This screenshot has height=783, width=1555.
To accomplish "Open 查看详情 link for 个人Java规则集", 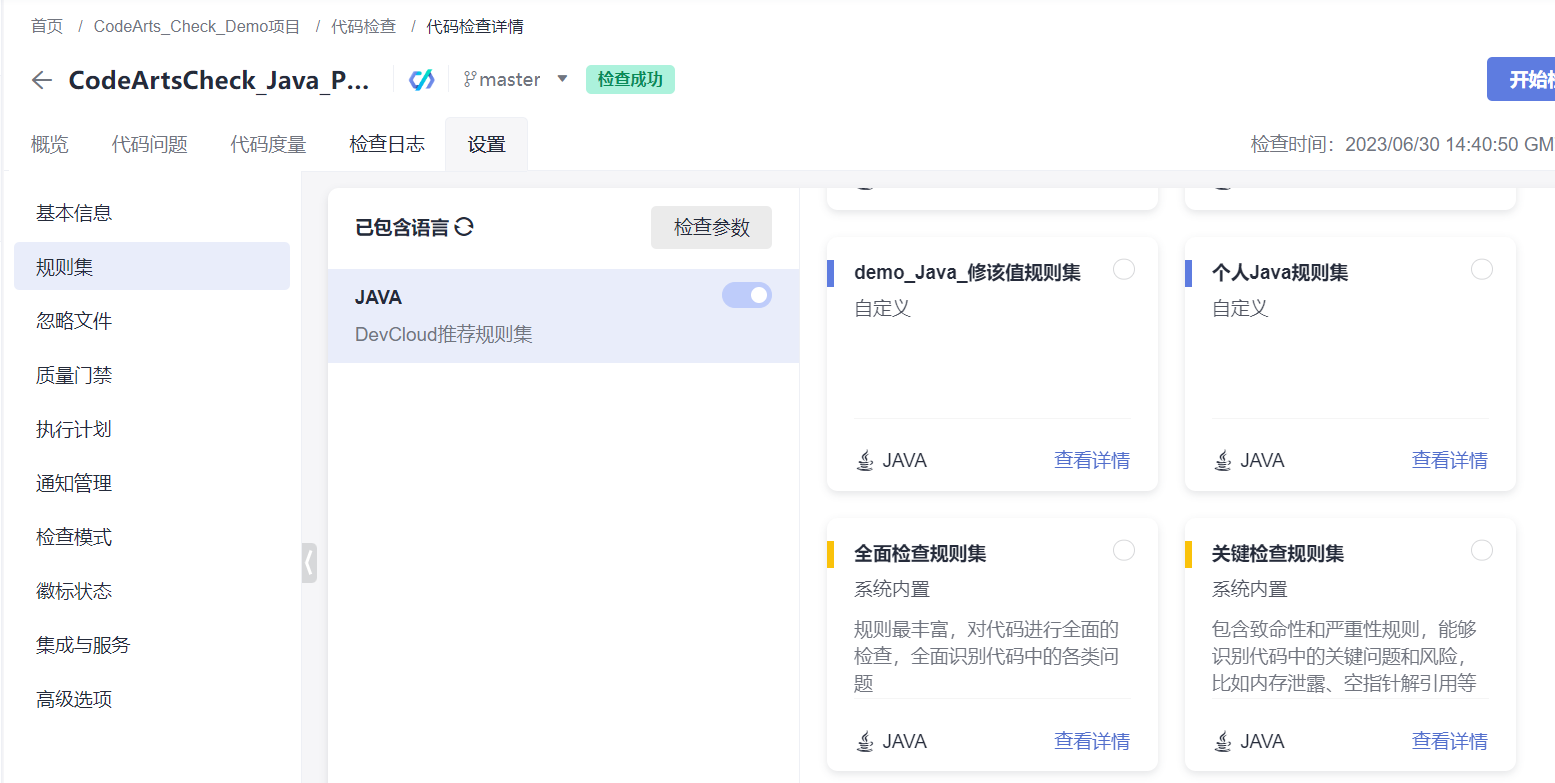I will 1449,460.
